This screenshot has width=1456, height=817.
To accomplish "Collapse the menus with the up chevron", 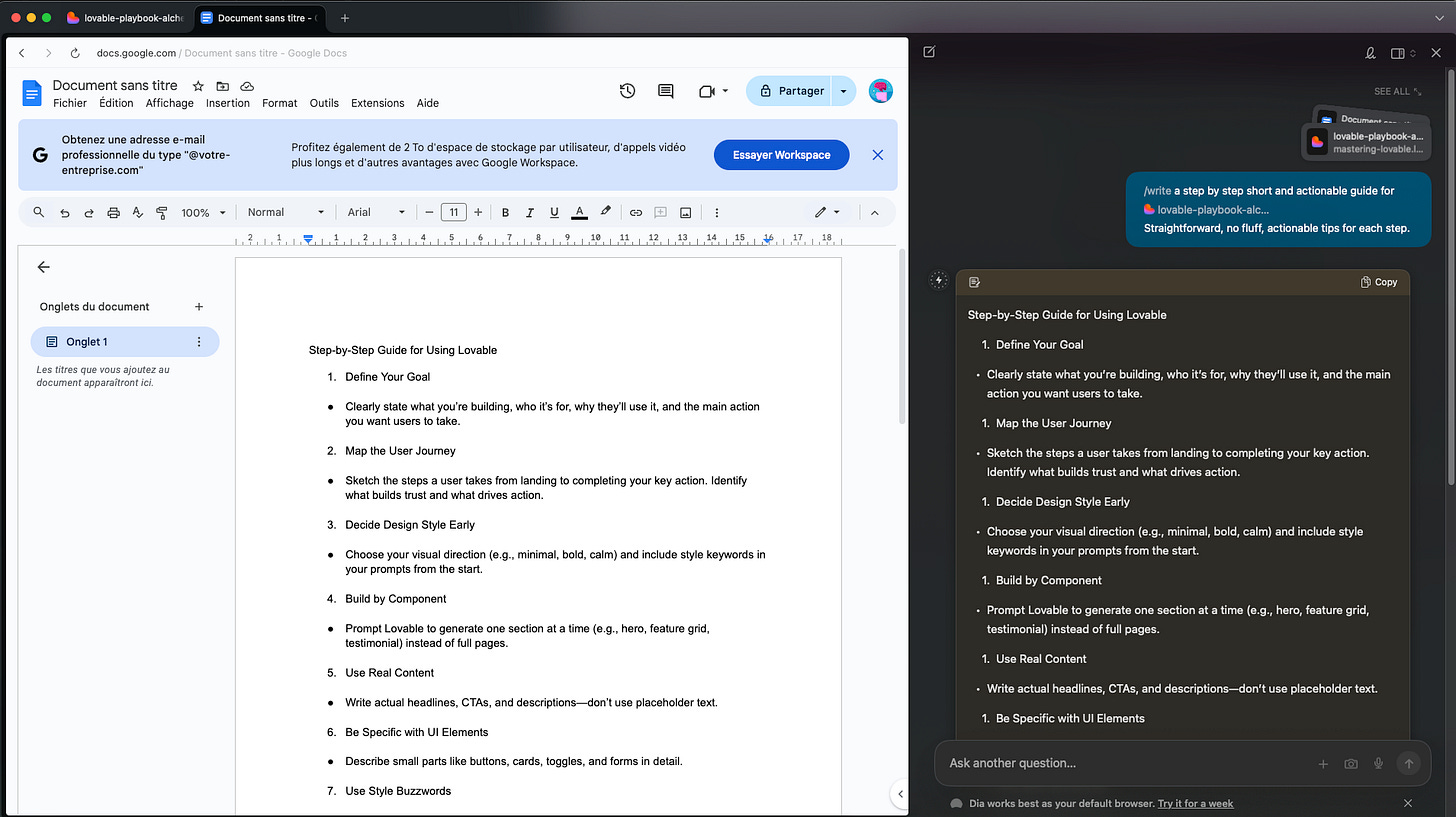I will click(874, 212).
